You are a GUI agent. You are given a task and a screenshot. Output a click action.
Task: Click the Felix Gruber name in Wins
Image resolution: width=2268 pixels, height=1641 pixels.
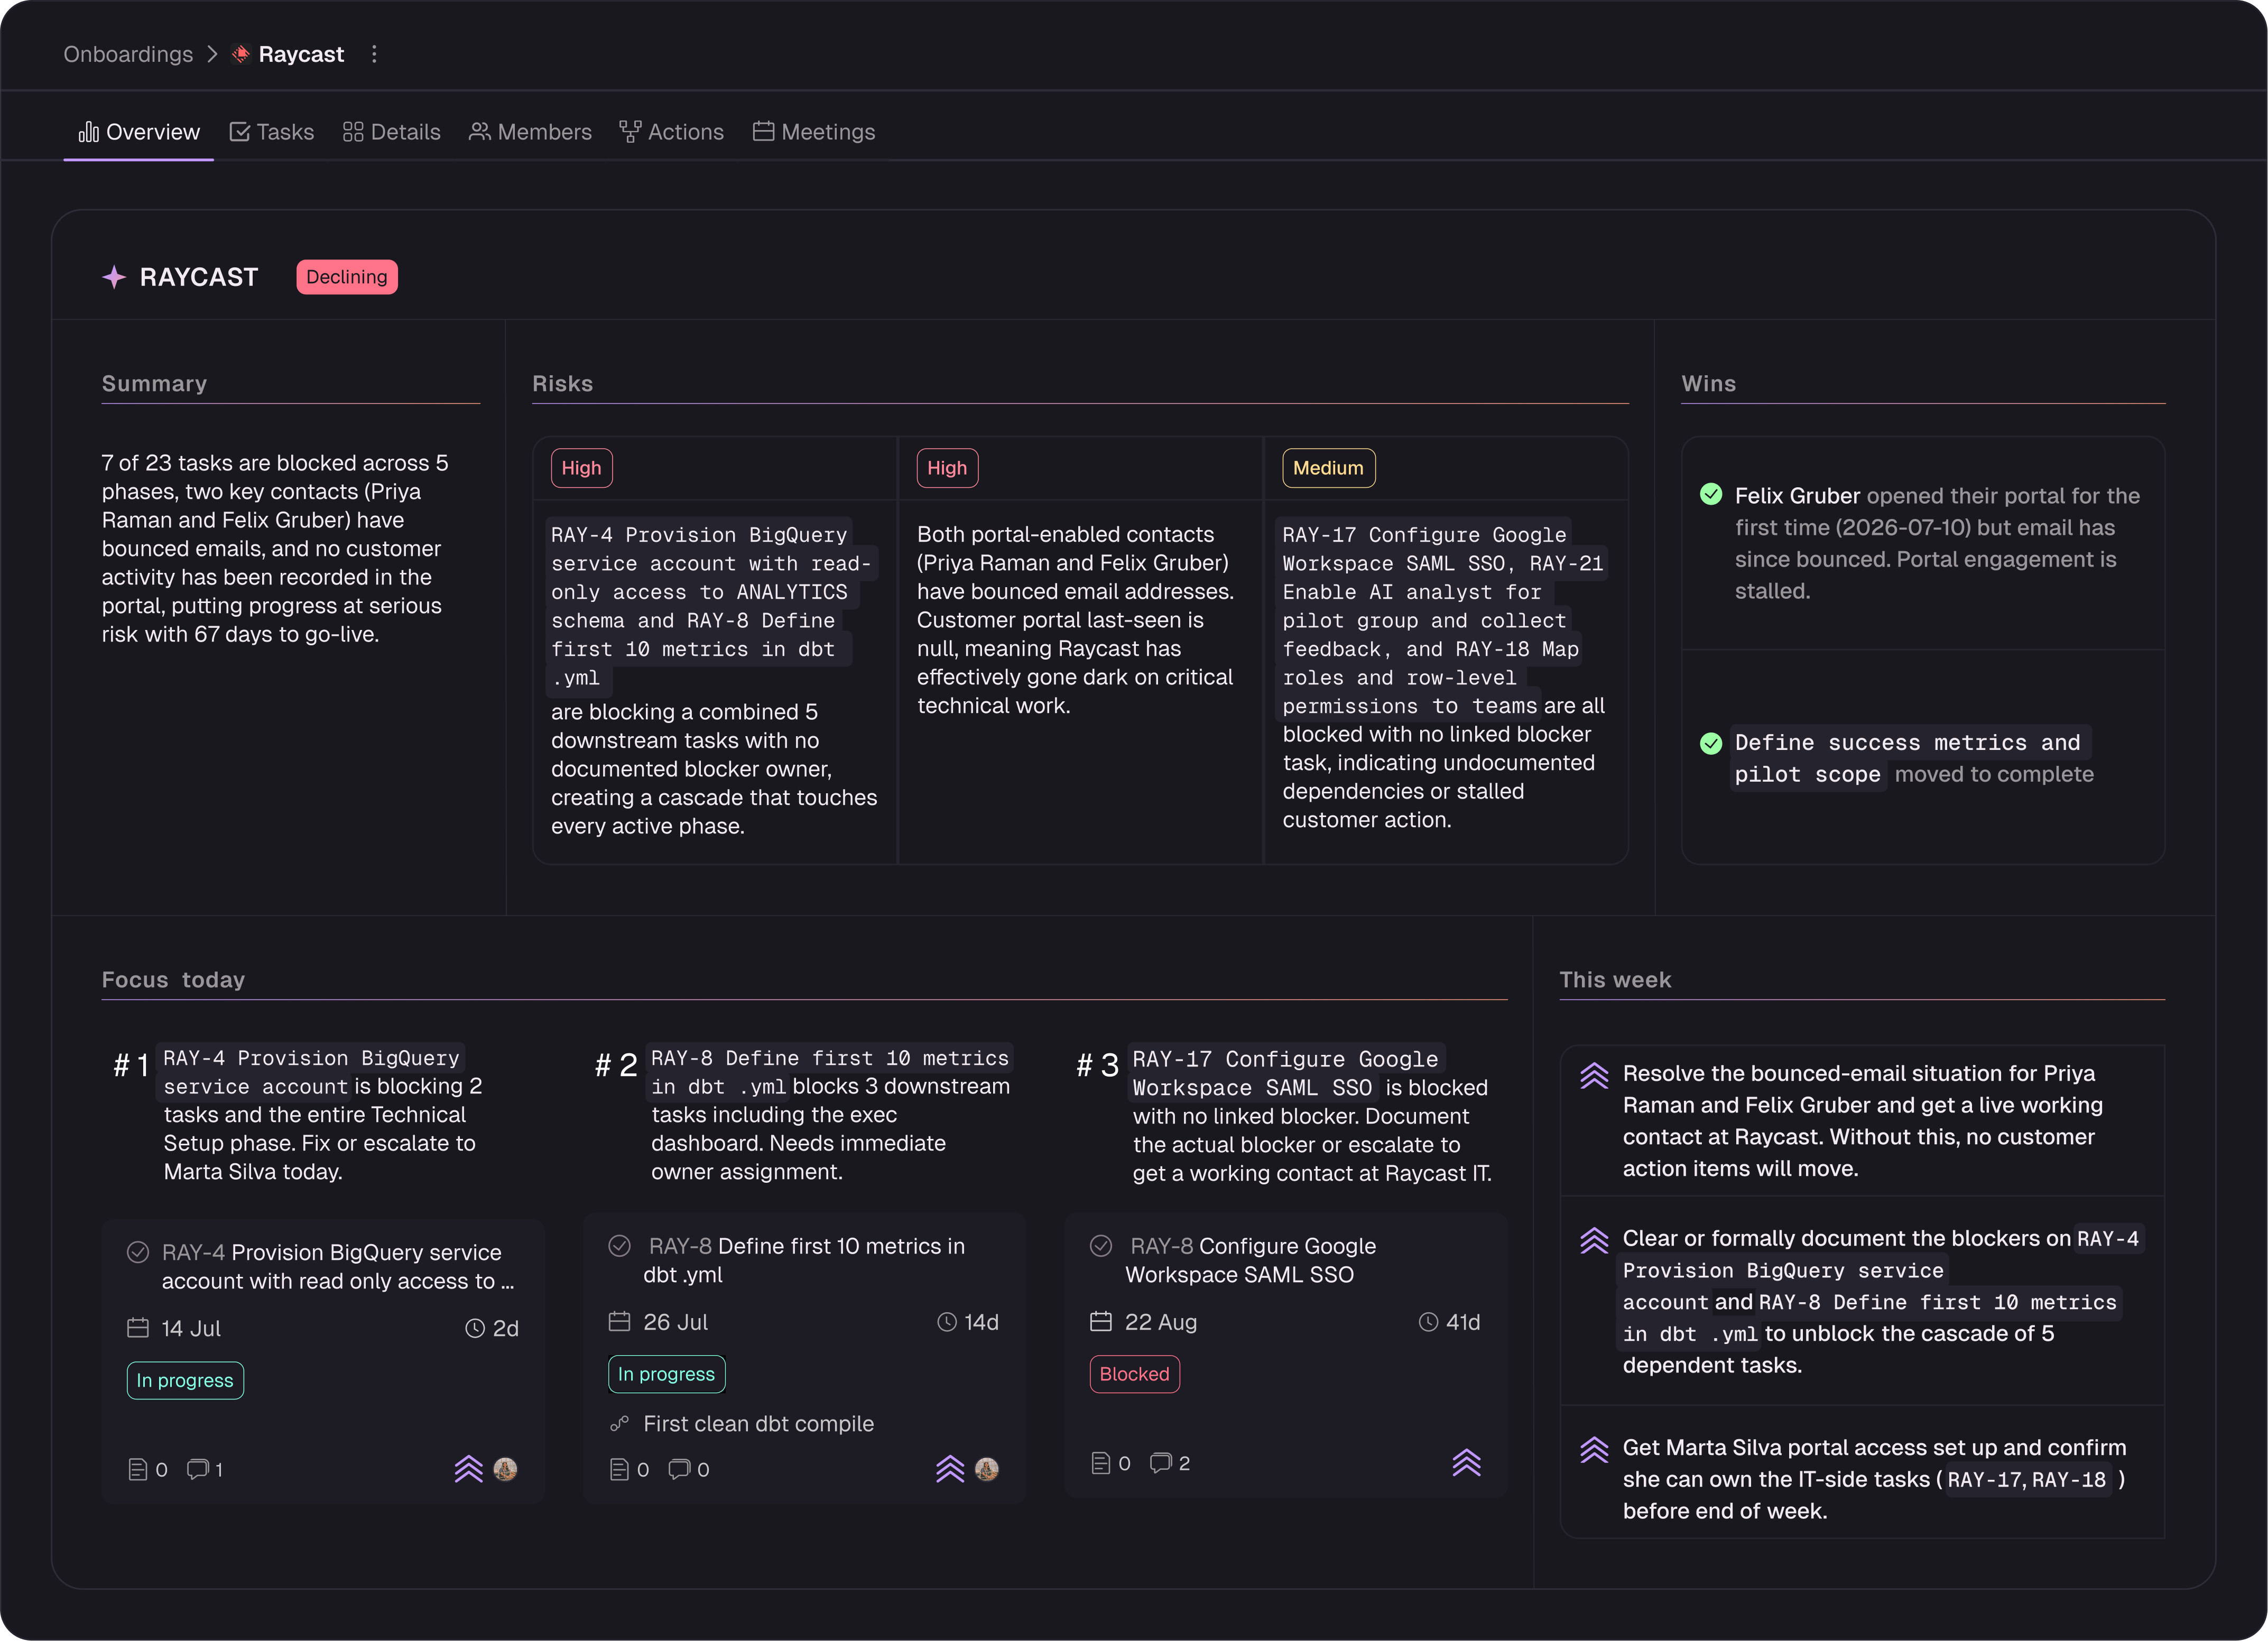1797,496
